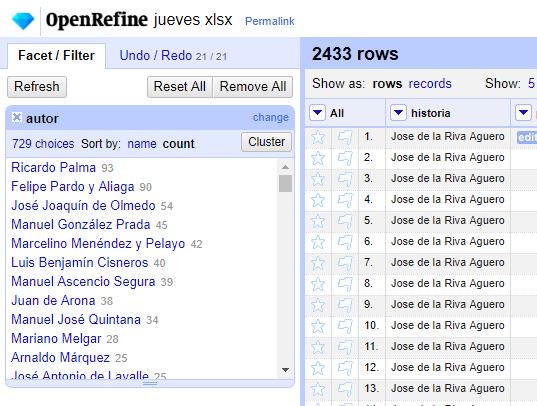Viewport: 537px width, 406px height.
Task: Click change on the autor facet
Action: pyautogui.click(x=271, y=117)
